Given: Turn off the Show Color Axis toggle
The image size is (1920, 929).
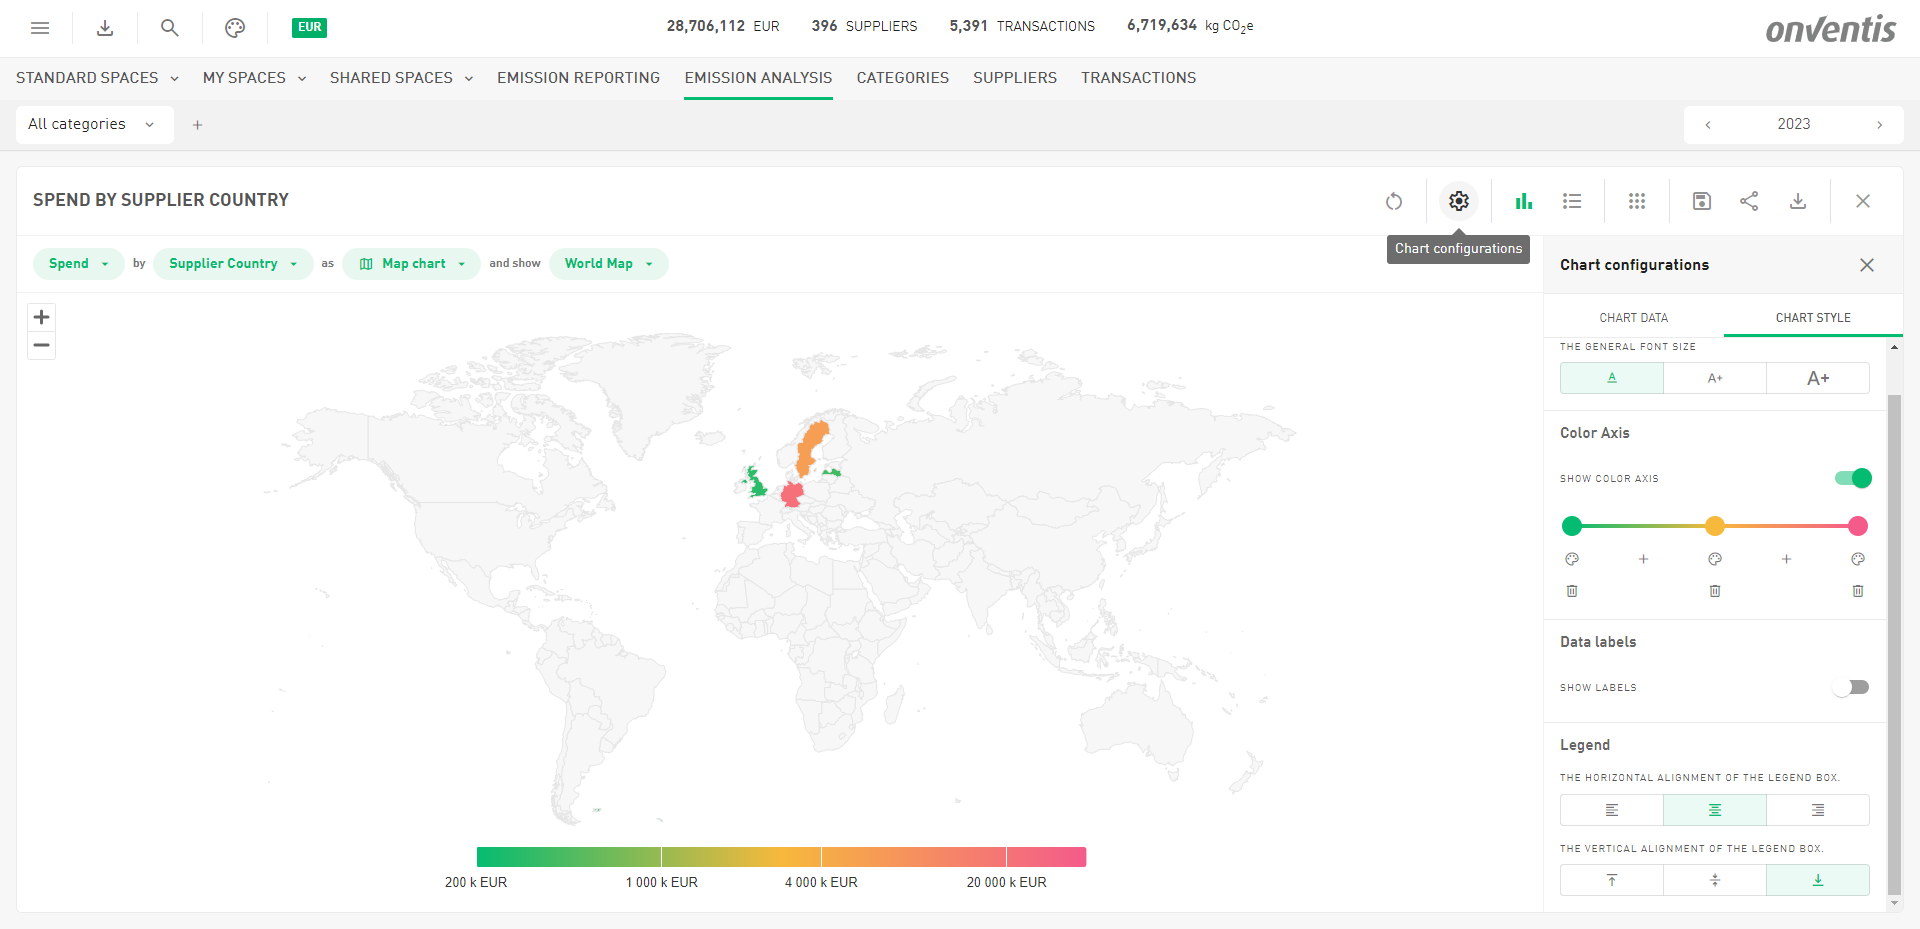Looking at the screenshot, I should [1852, 478].
